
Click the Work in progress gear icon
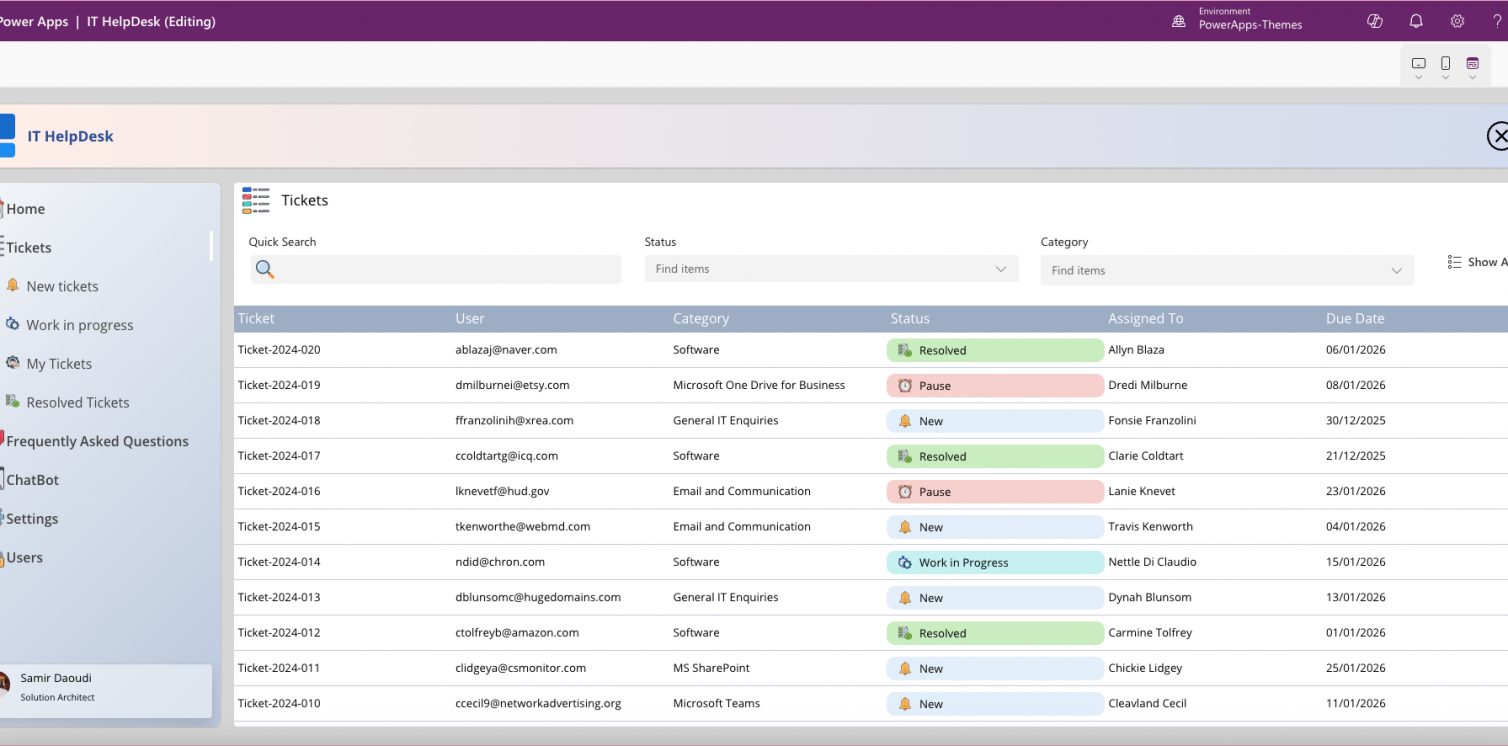tap(12, 324)
